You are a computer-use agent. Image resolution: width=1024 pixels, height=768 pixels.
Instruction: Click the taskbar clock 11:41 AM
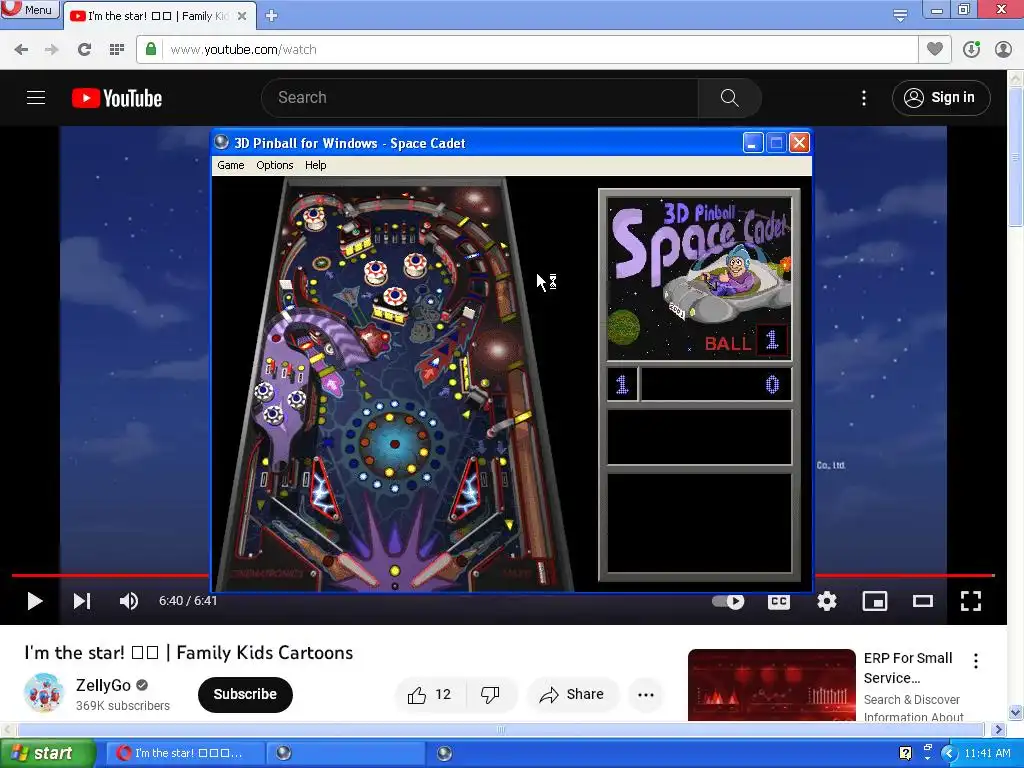tap(987, 753)
